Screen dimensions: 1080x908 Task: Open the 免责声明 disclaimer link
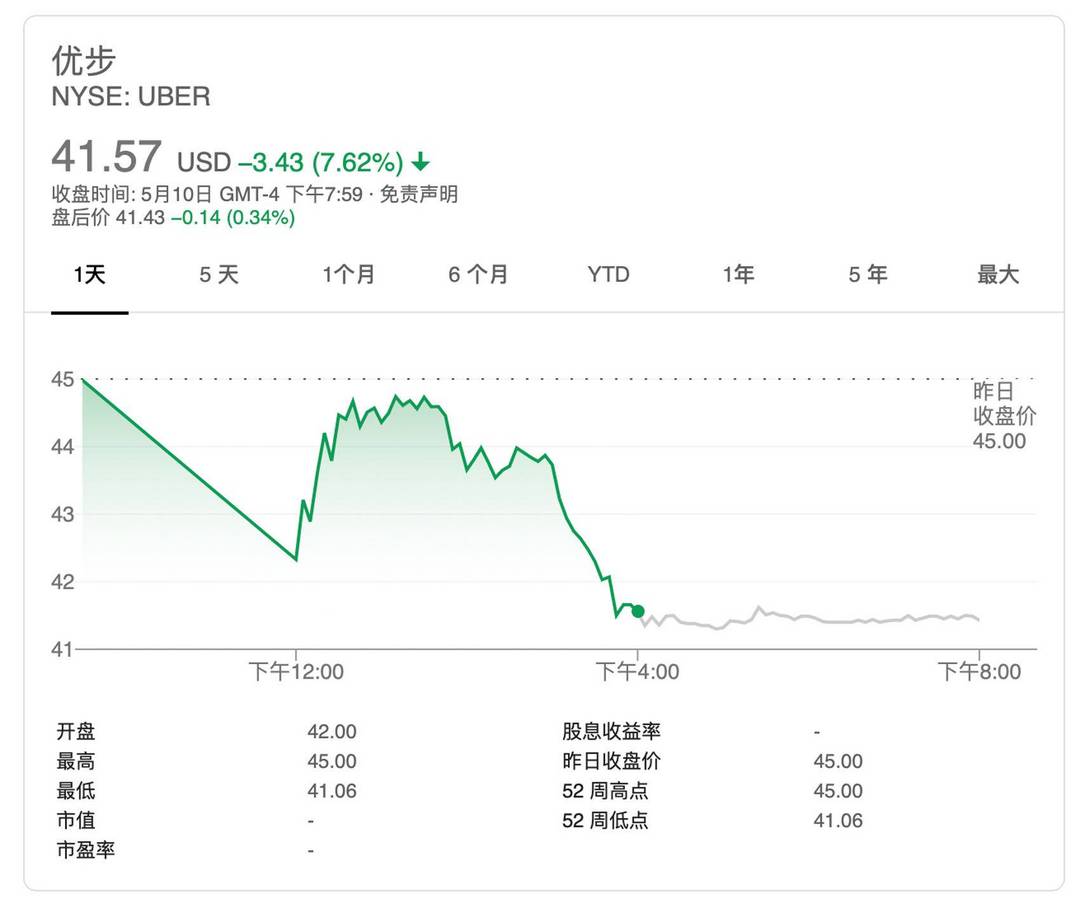[419, 194]
